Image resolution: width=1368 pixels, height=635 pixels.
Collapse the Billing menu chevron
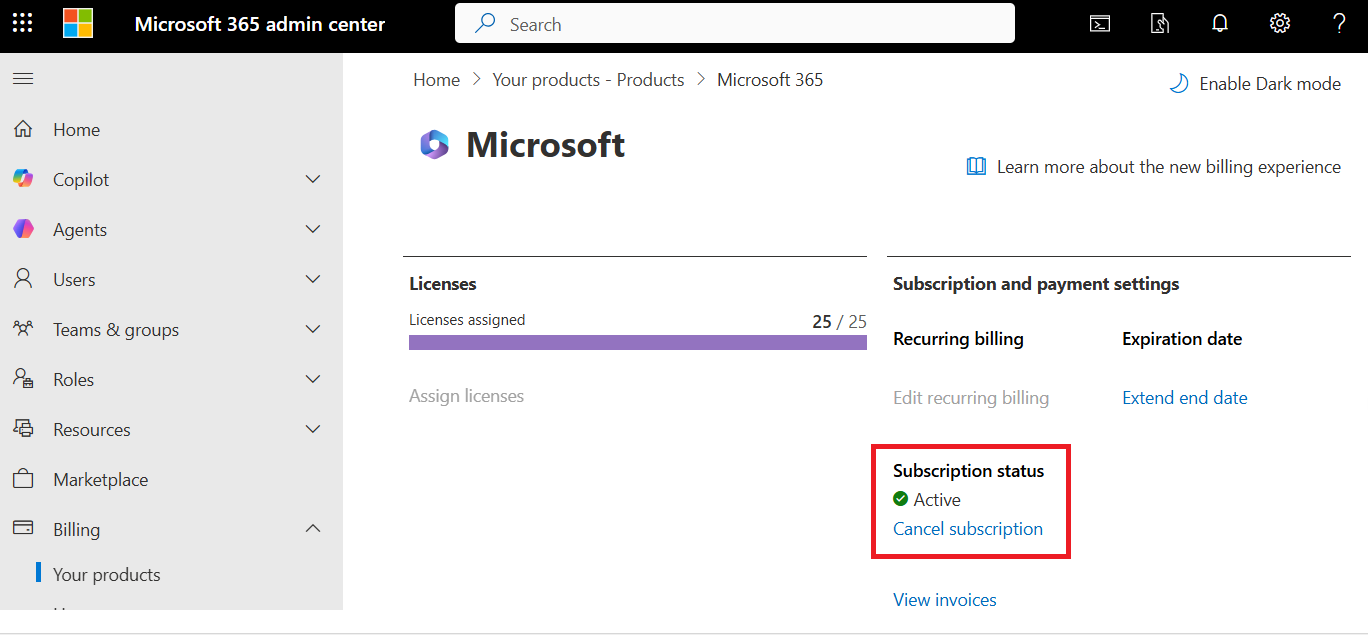click(x=313, y=528)
